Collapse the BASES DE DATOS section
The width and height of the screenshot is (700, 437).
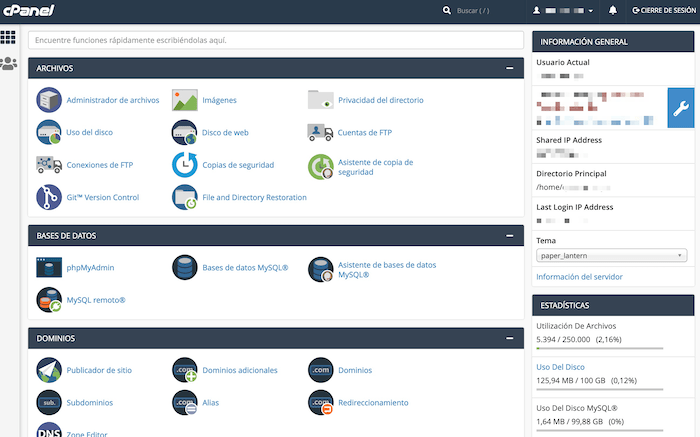[509, 236]
